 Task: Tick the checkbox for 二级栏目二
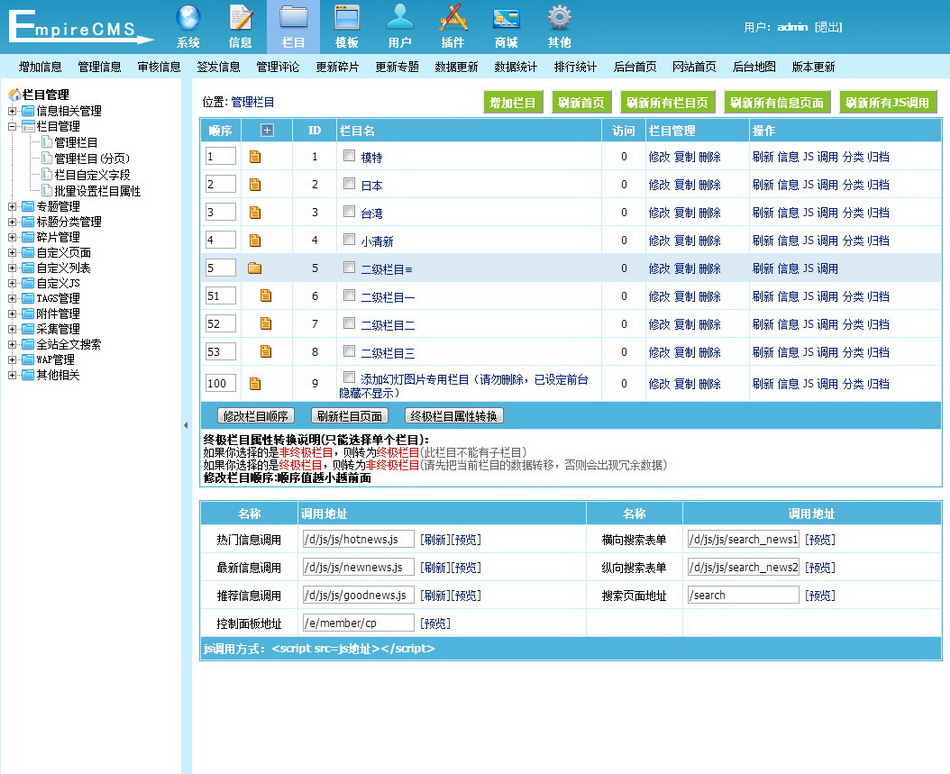point(349,323)
